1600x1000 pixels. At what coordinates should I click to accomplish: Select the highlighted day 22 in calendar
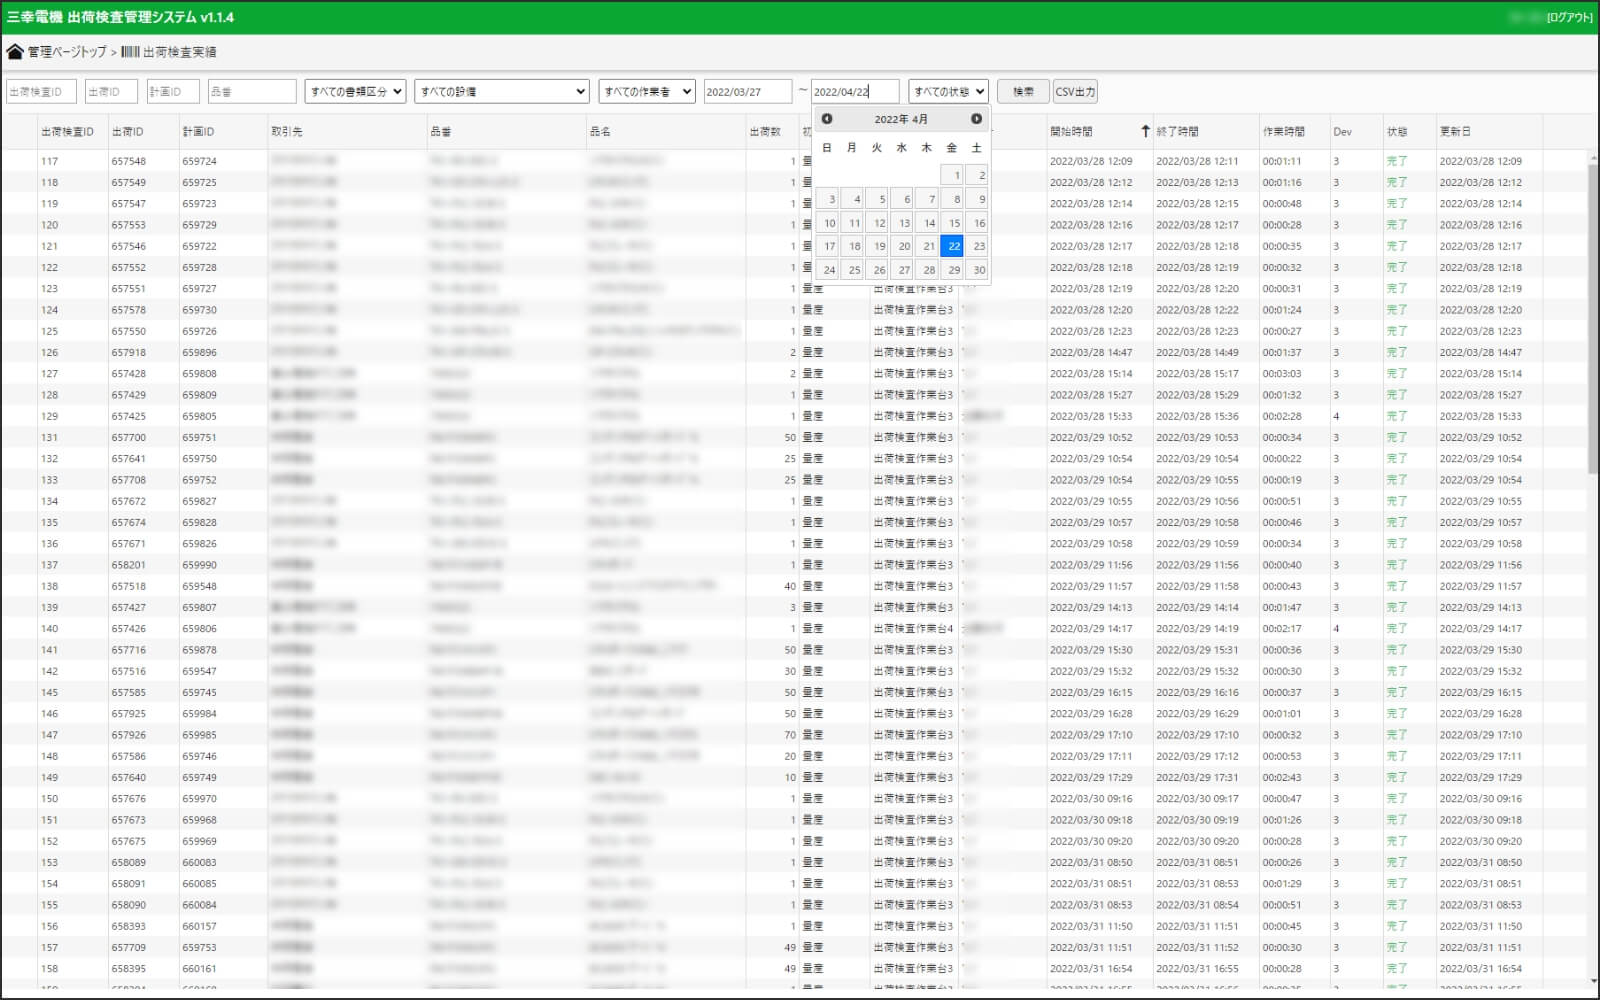(952, 245)
